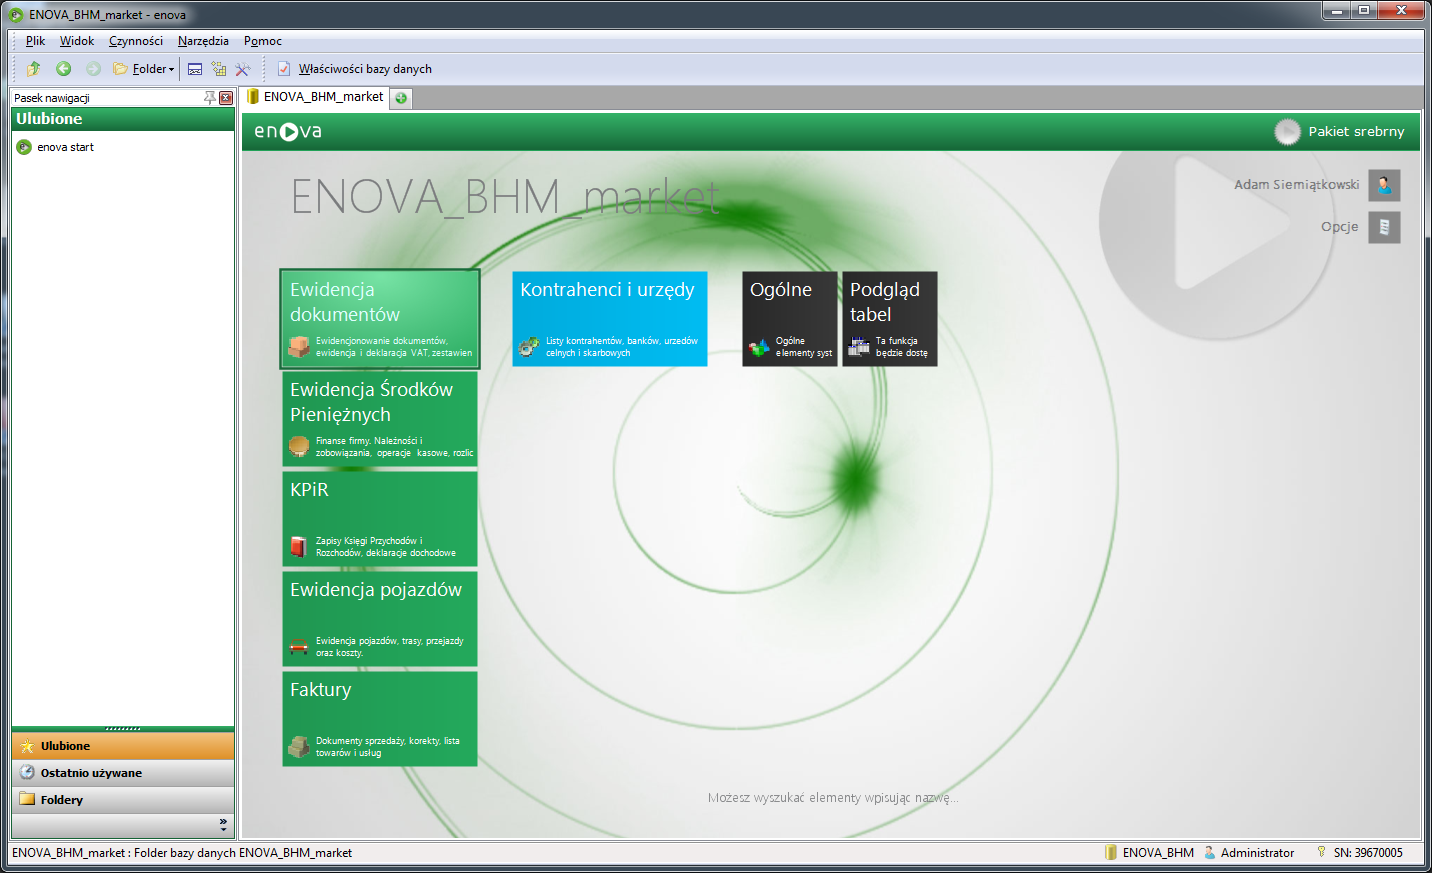Open Opcje using its list icon
This screenshot has height=873, width=1432.
[1384, 227]
